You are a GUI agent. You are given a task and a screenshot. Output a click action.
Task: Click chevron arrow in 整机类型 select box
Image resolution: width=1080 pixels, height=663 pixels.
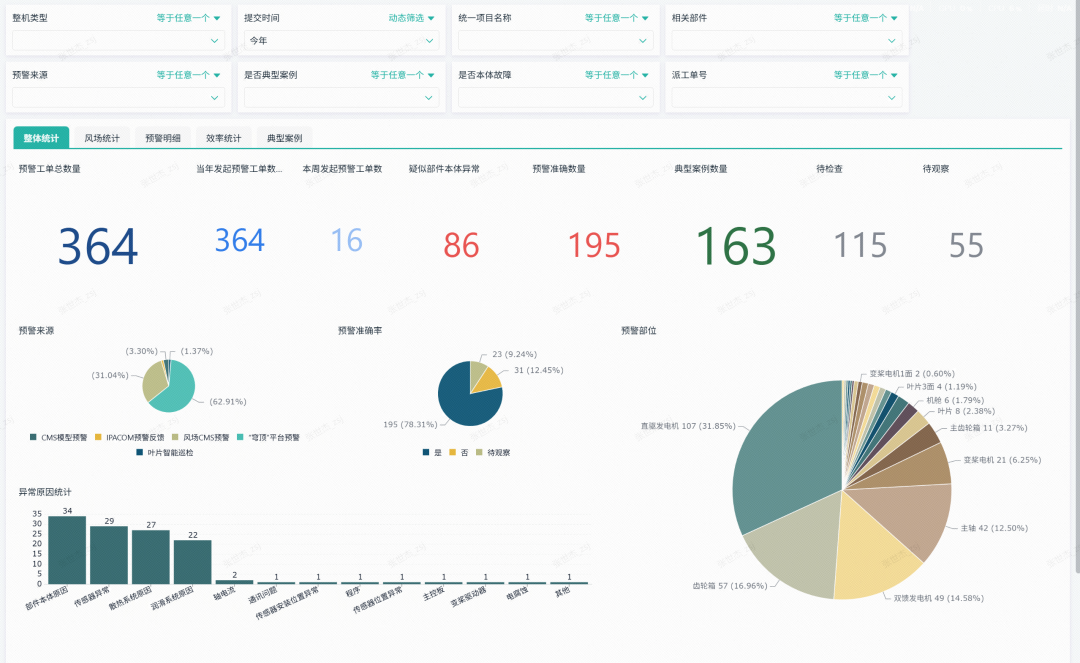click(x=215, y=41)
